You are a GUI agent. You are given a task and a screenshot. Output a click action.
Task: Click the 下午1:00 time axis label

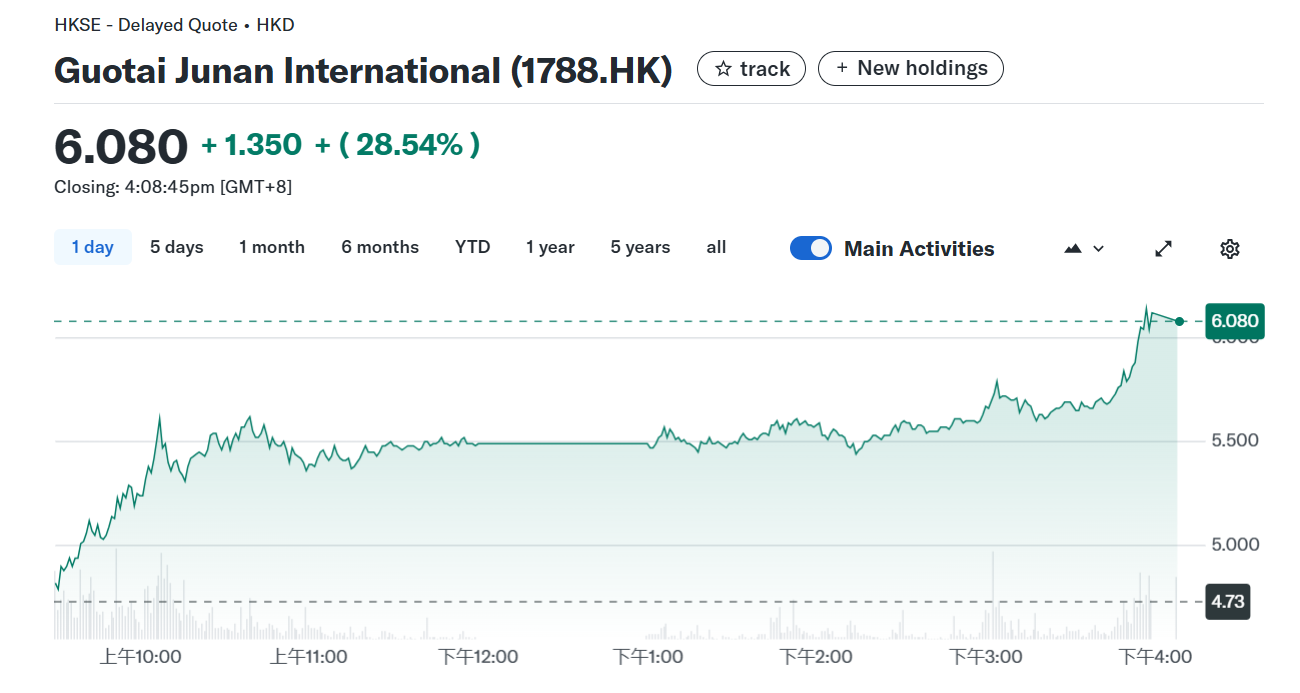[648, 656]
